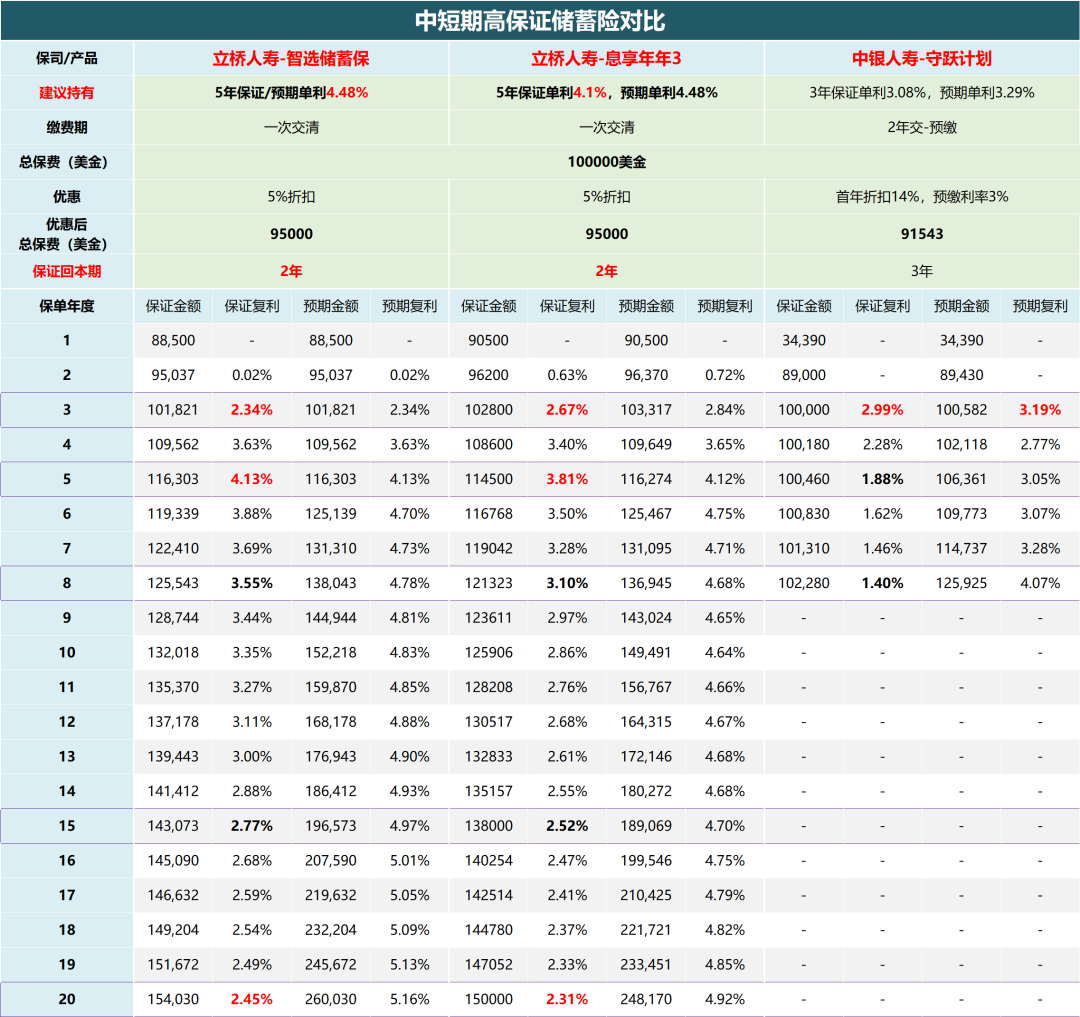Click the 首年折扣14%，预缴利率3% discount cell

coord(921,197)
